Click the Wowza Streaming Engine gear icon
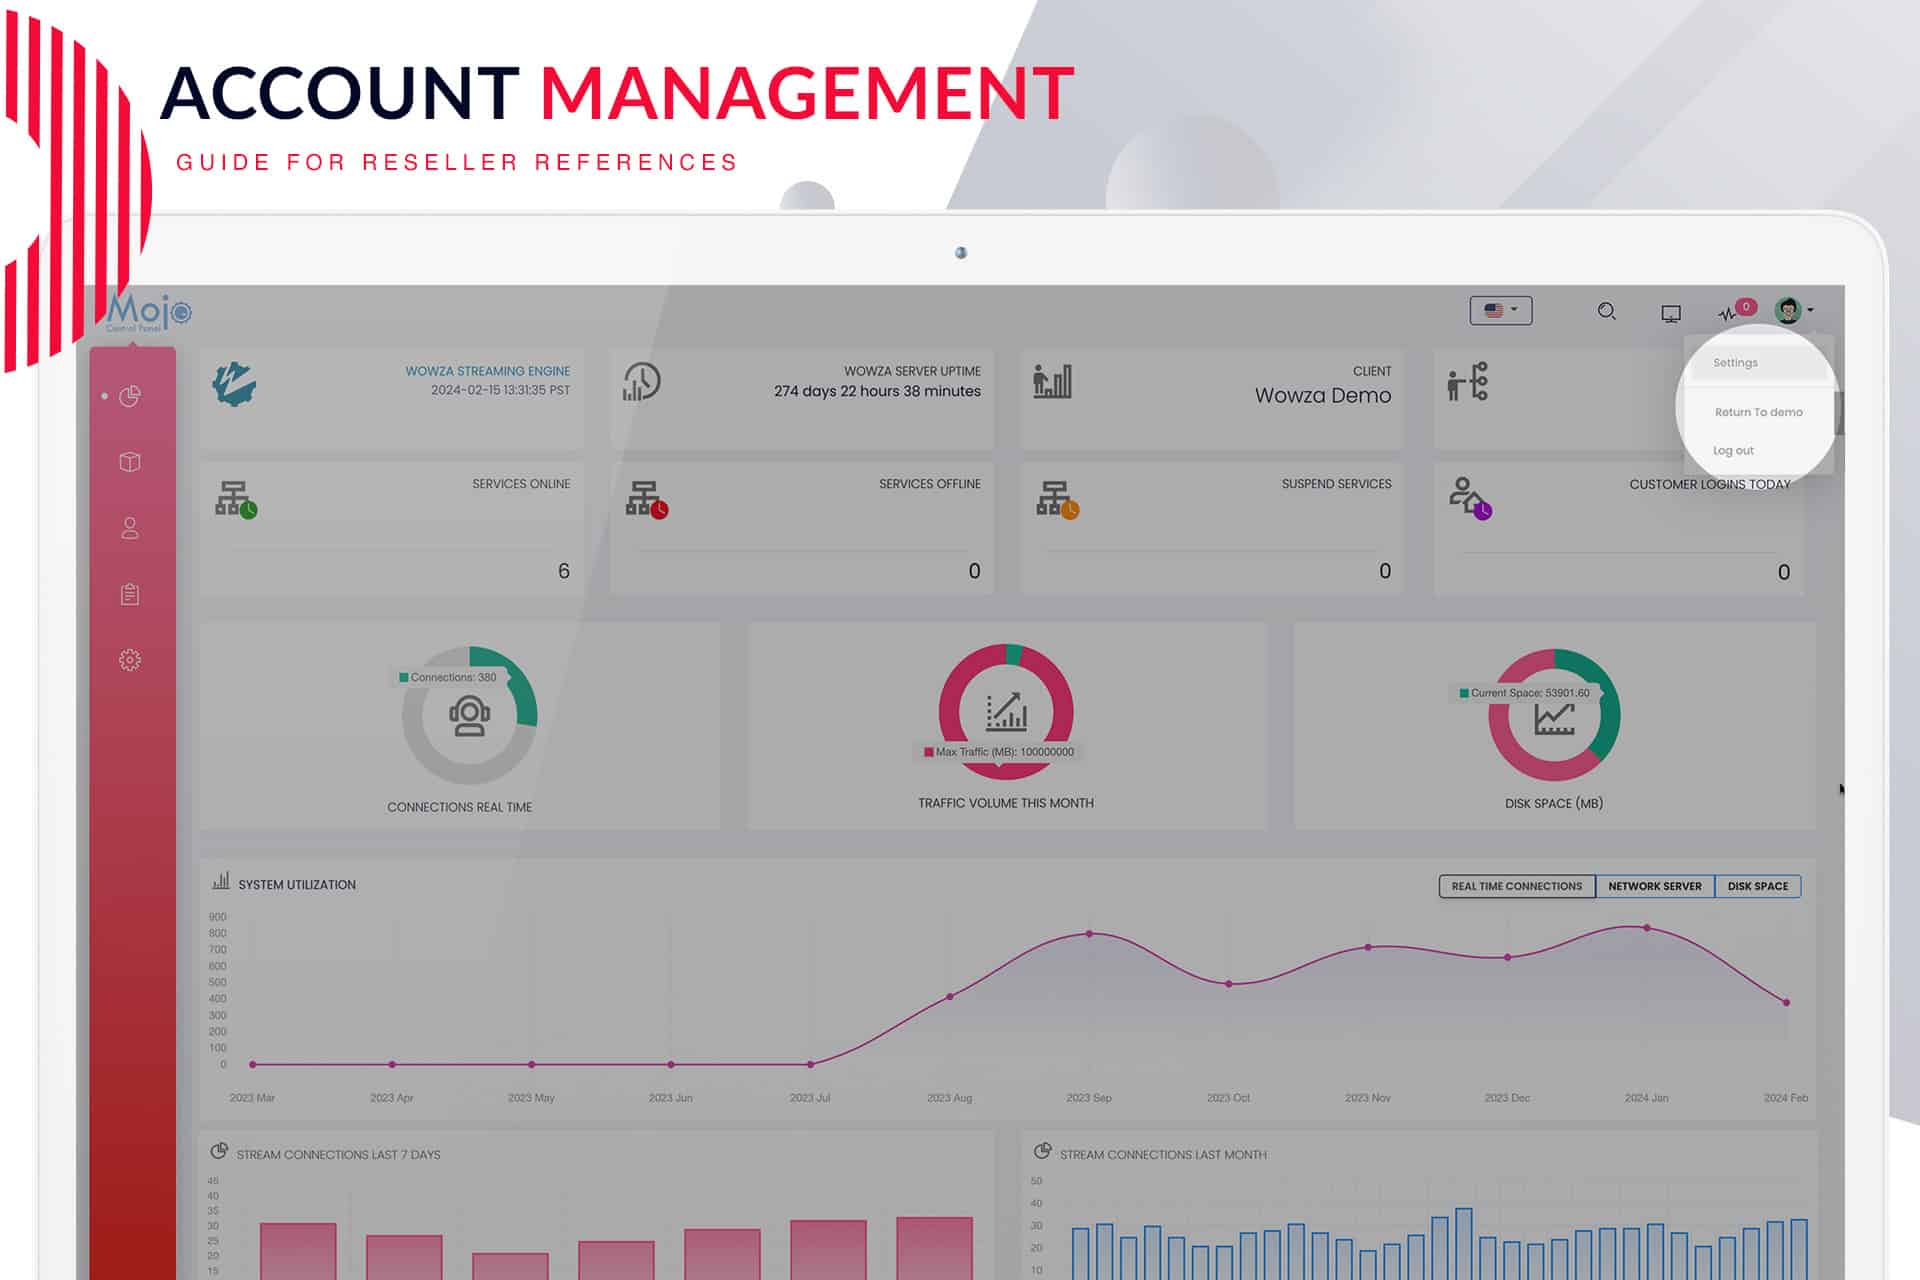The height and width of the screenshot is (1280, 1920). point(234,384)
